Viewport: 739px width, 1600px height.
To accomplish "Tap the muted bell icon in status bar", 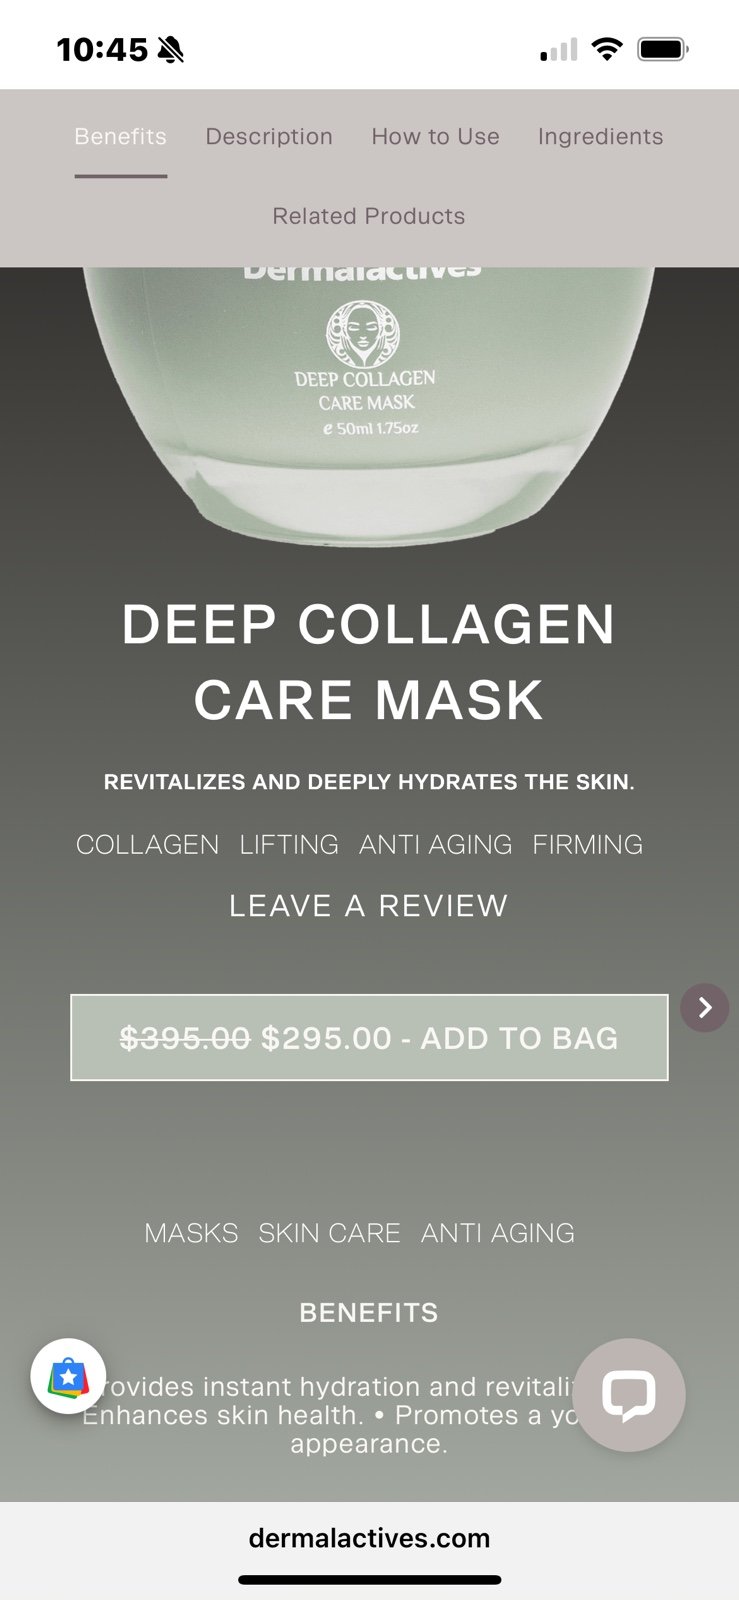I will click(171, 49).
